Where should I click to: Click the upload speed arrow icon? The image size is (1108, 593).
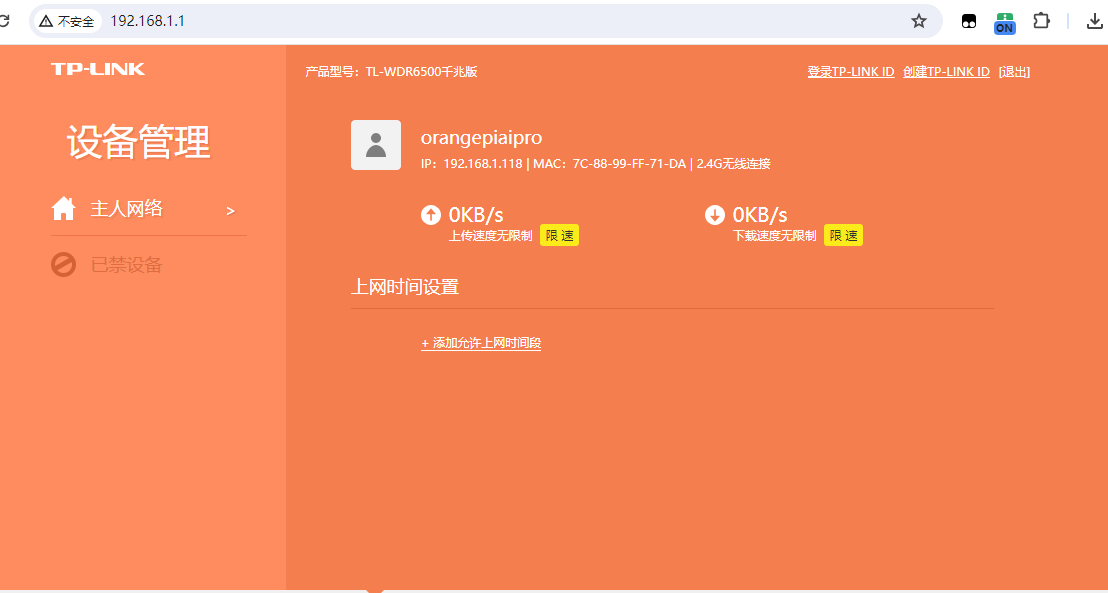pos(431,214)
